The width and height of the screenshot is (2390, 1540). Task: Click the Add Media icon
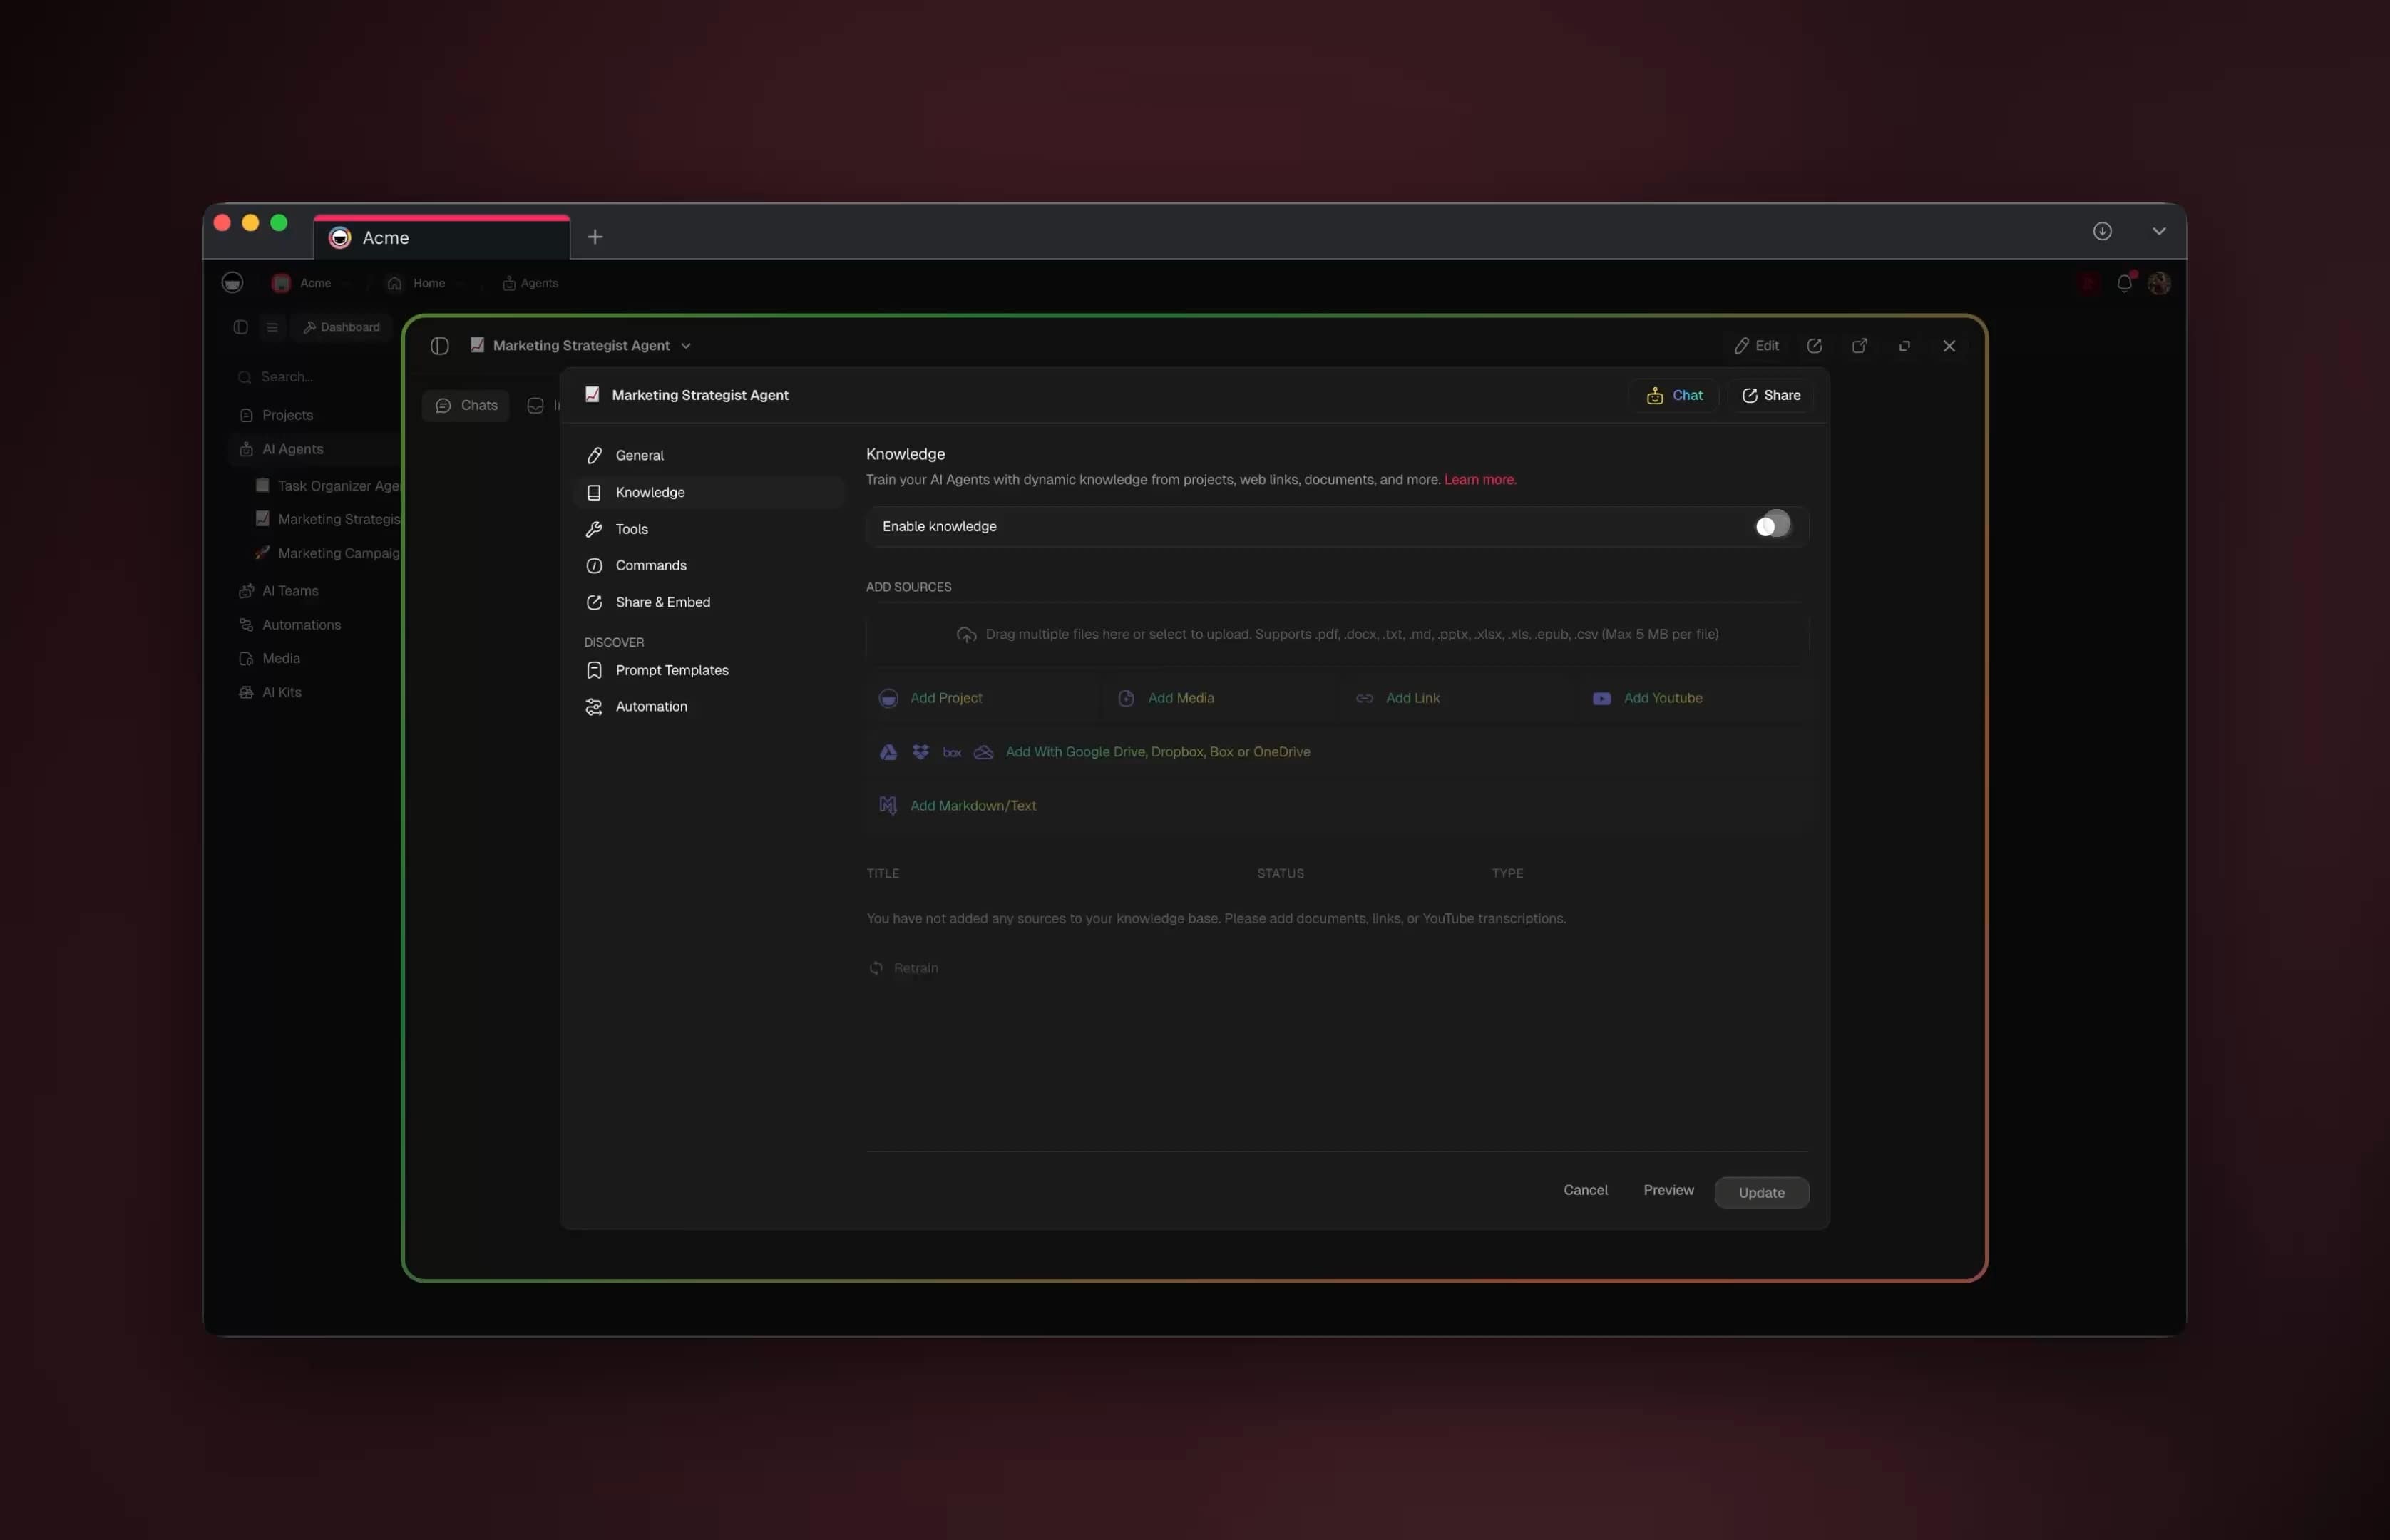(1126, 698)
